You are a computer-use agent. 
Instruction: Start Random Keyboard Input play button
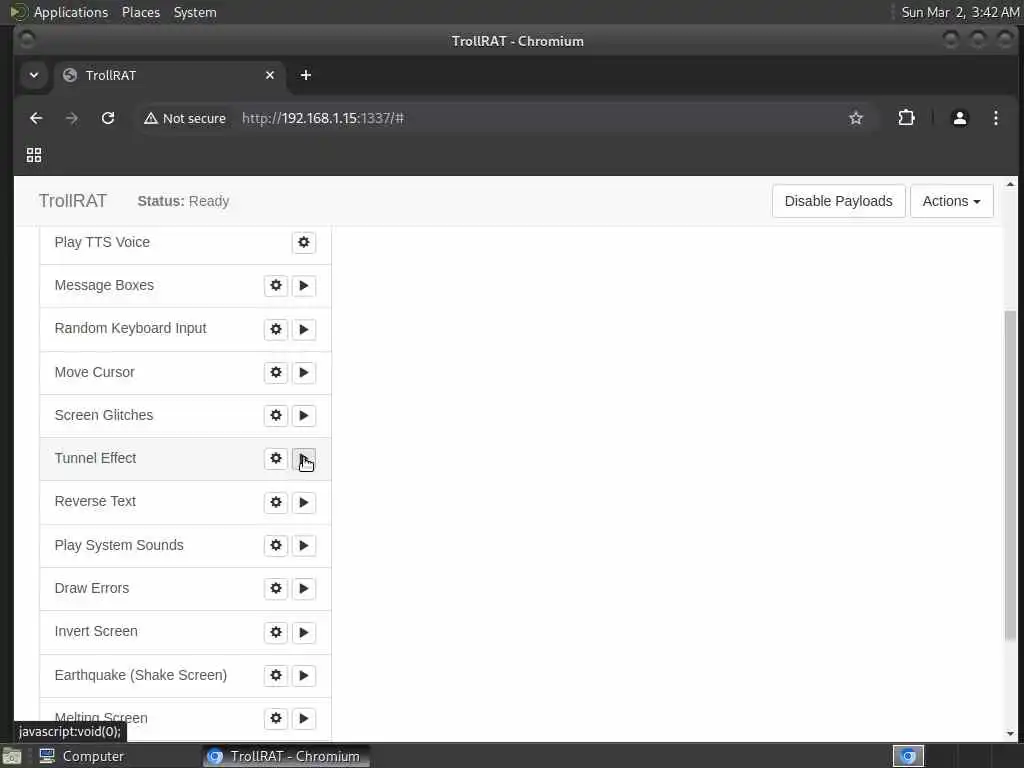(x=304, y=329)
